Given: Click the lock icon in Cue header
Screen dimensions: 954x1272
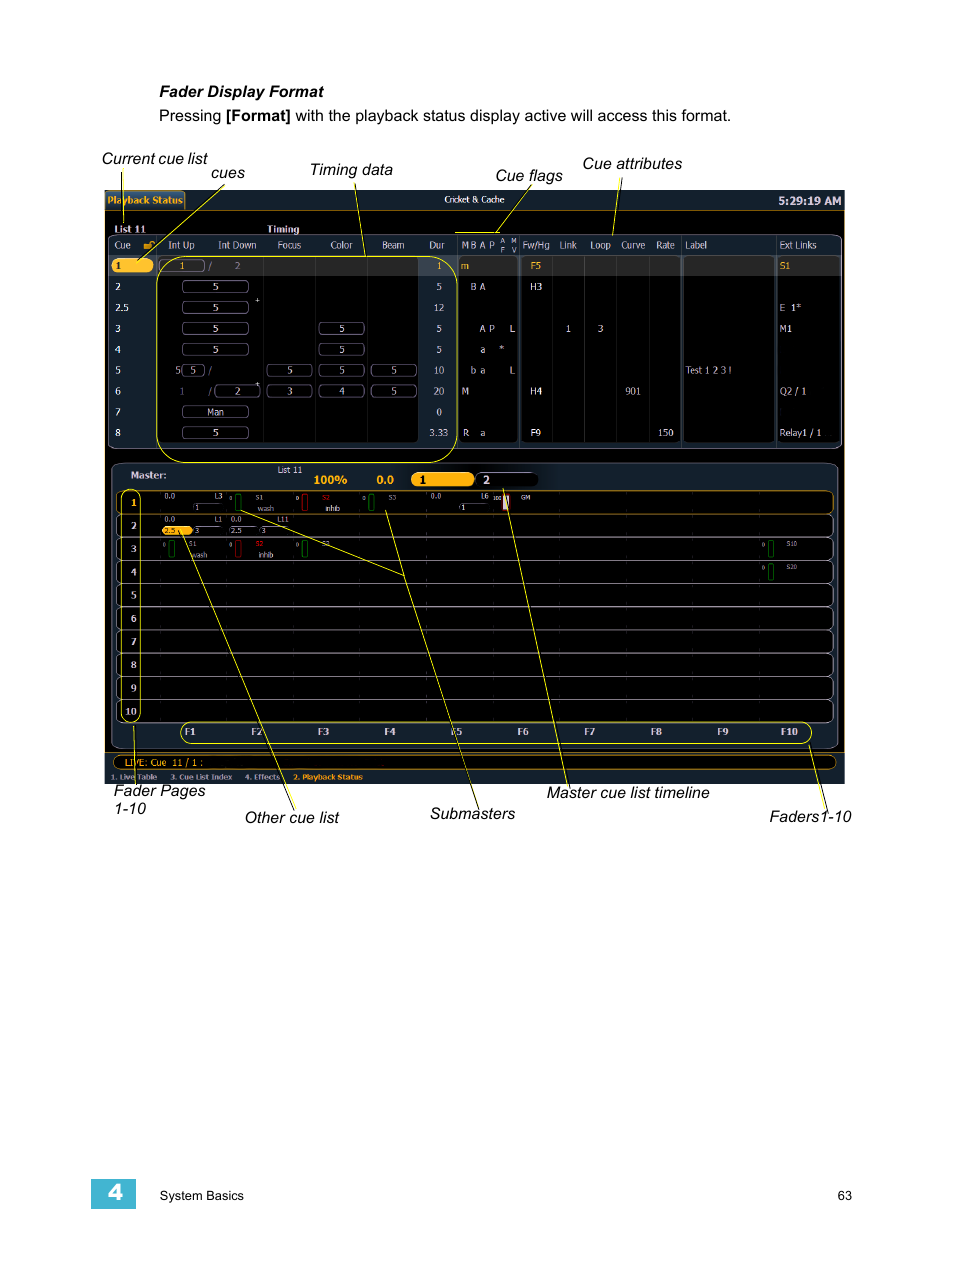Looking at the screenshot, I should (149, 245).
